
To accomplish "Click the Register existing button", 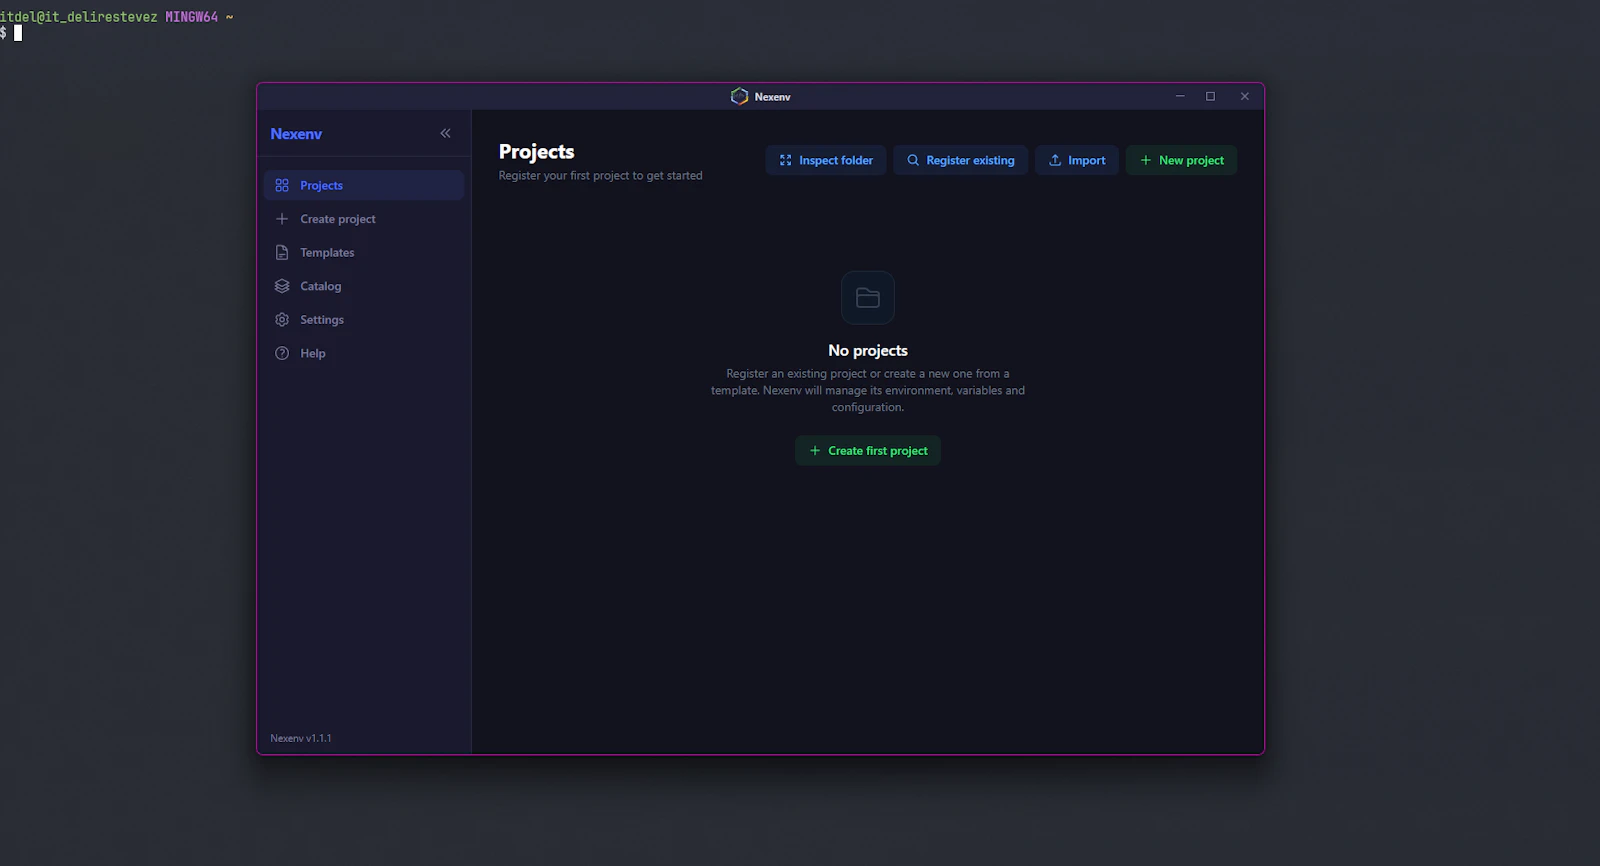I will pos(960,160).
